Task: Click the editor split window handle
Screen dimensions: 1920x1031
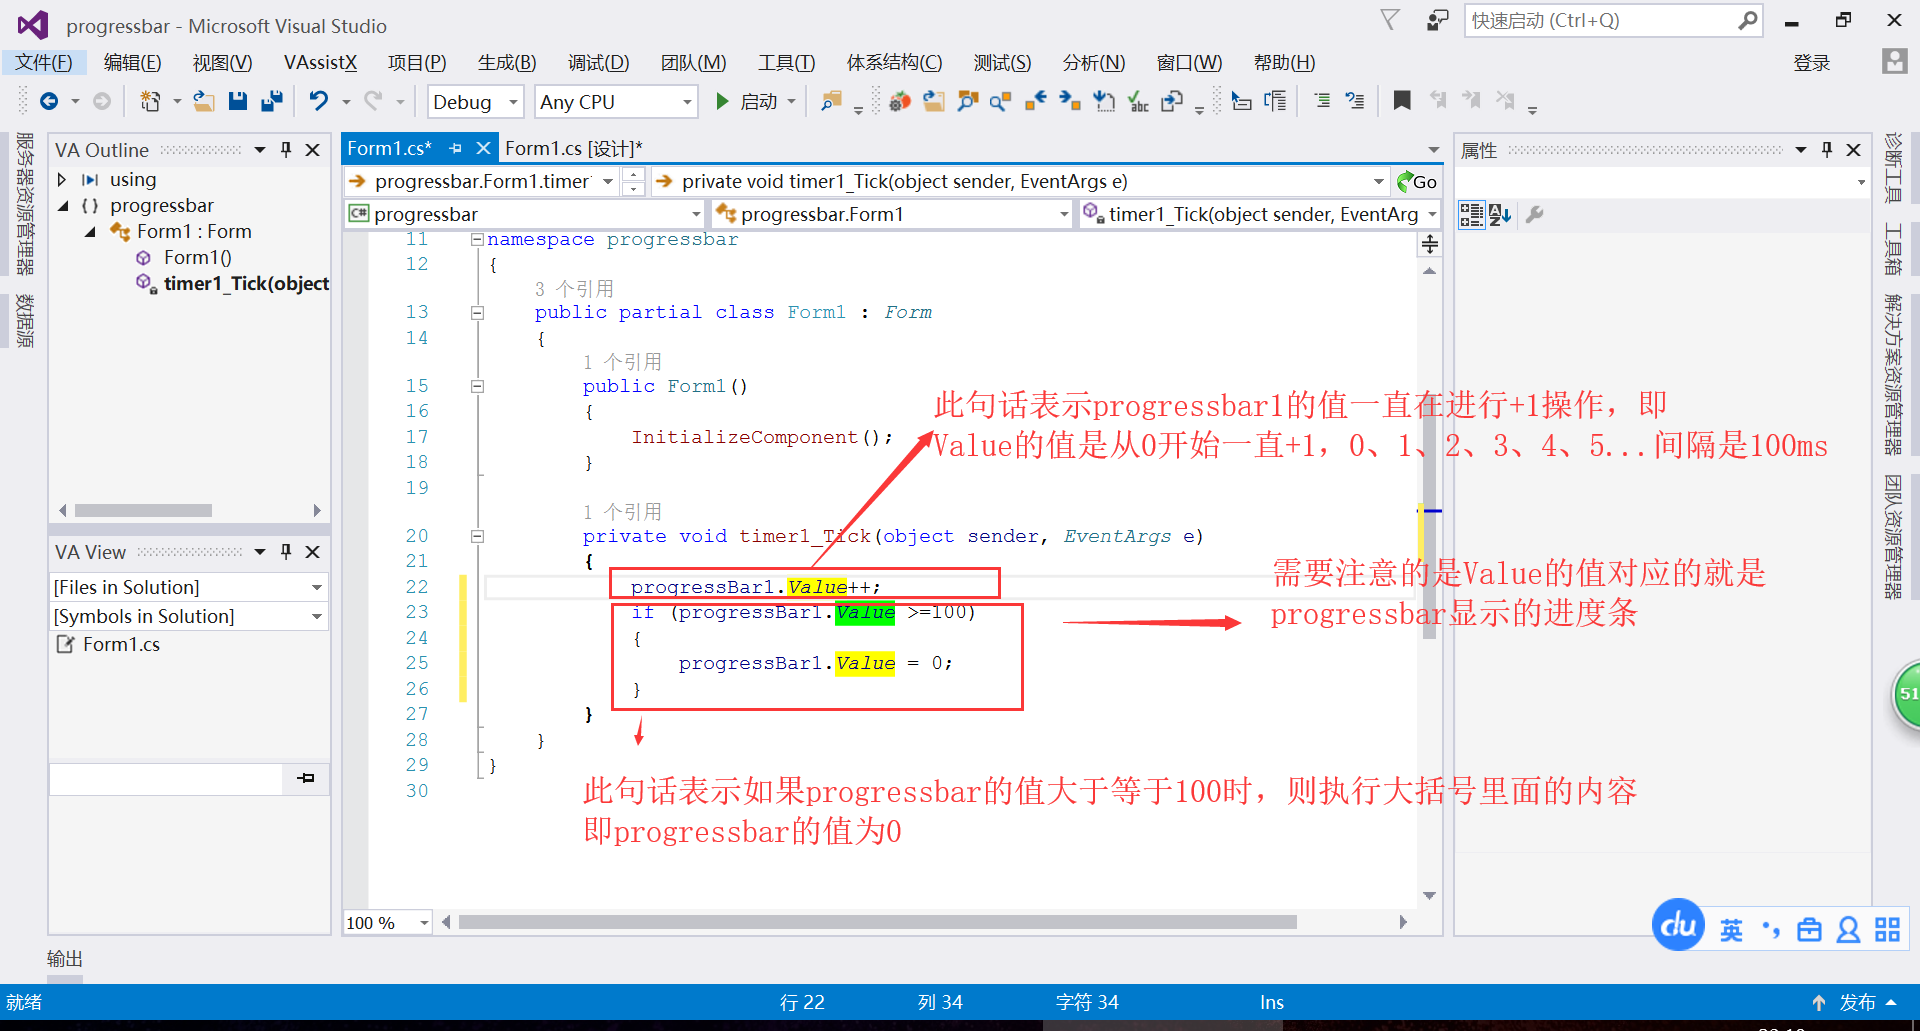Action: click(1430, 244)
